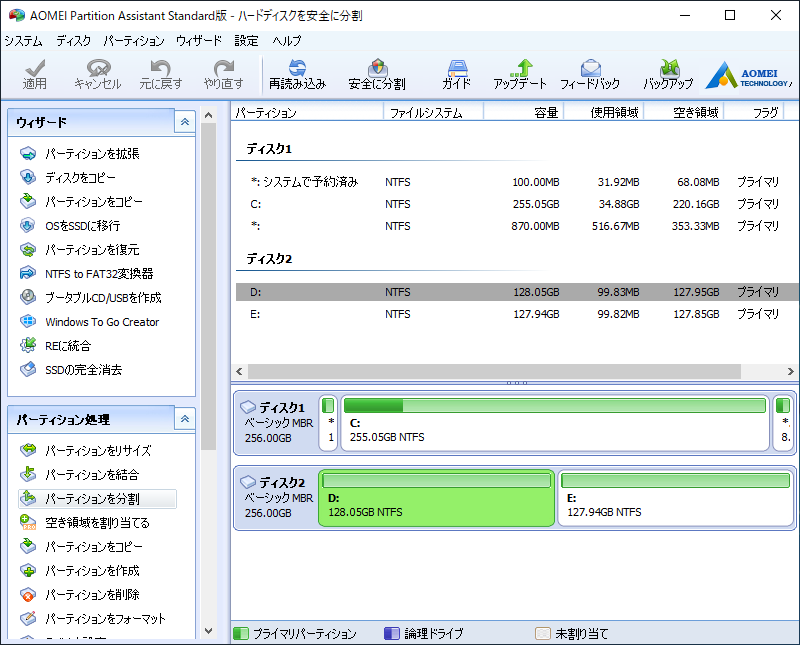Click the キャンセル toolbar icon

(x=98, y=75)
